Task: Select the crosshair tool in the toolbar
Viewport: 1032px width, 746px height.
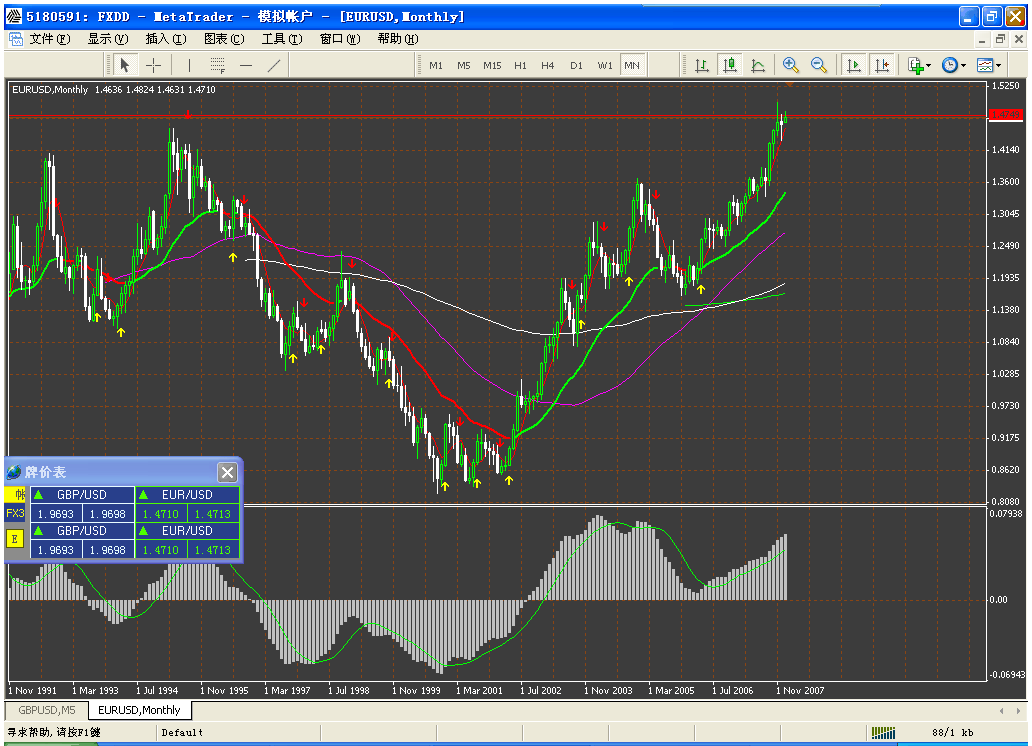Action: click(152, 65)
